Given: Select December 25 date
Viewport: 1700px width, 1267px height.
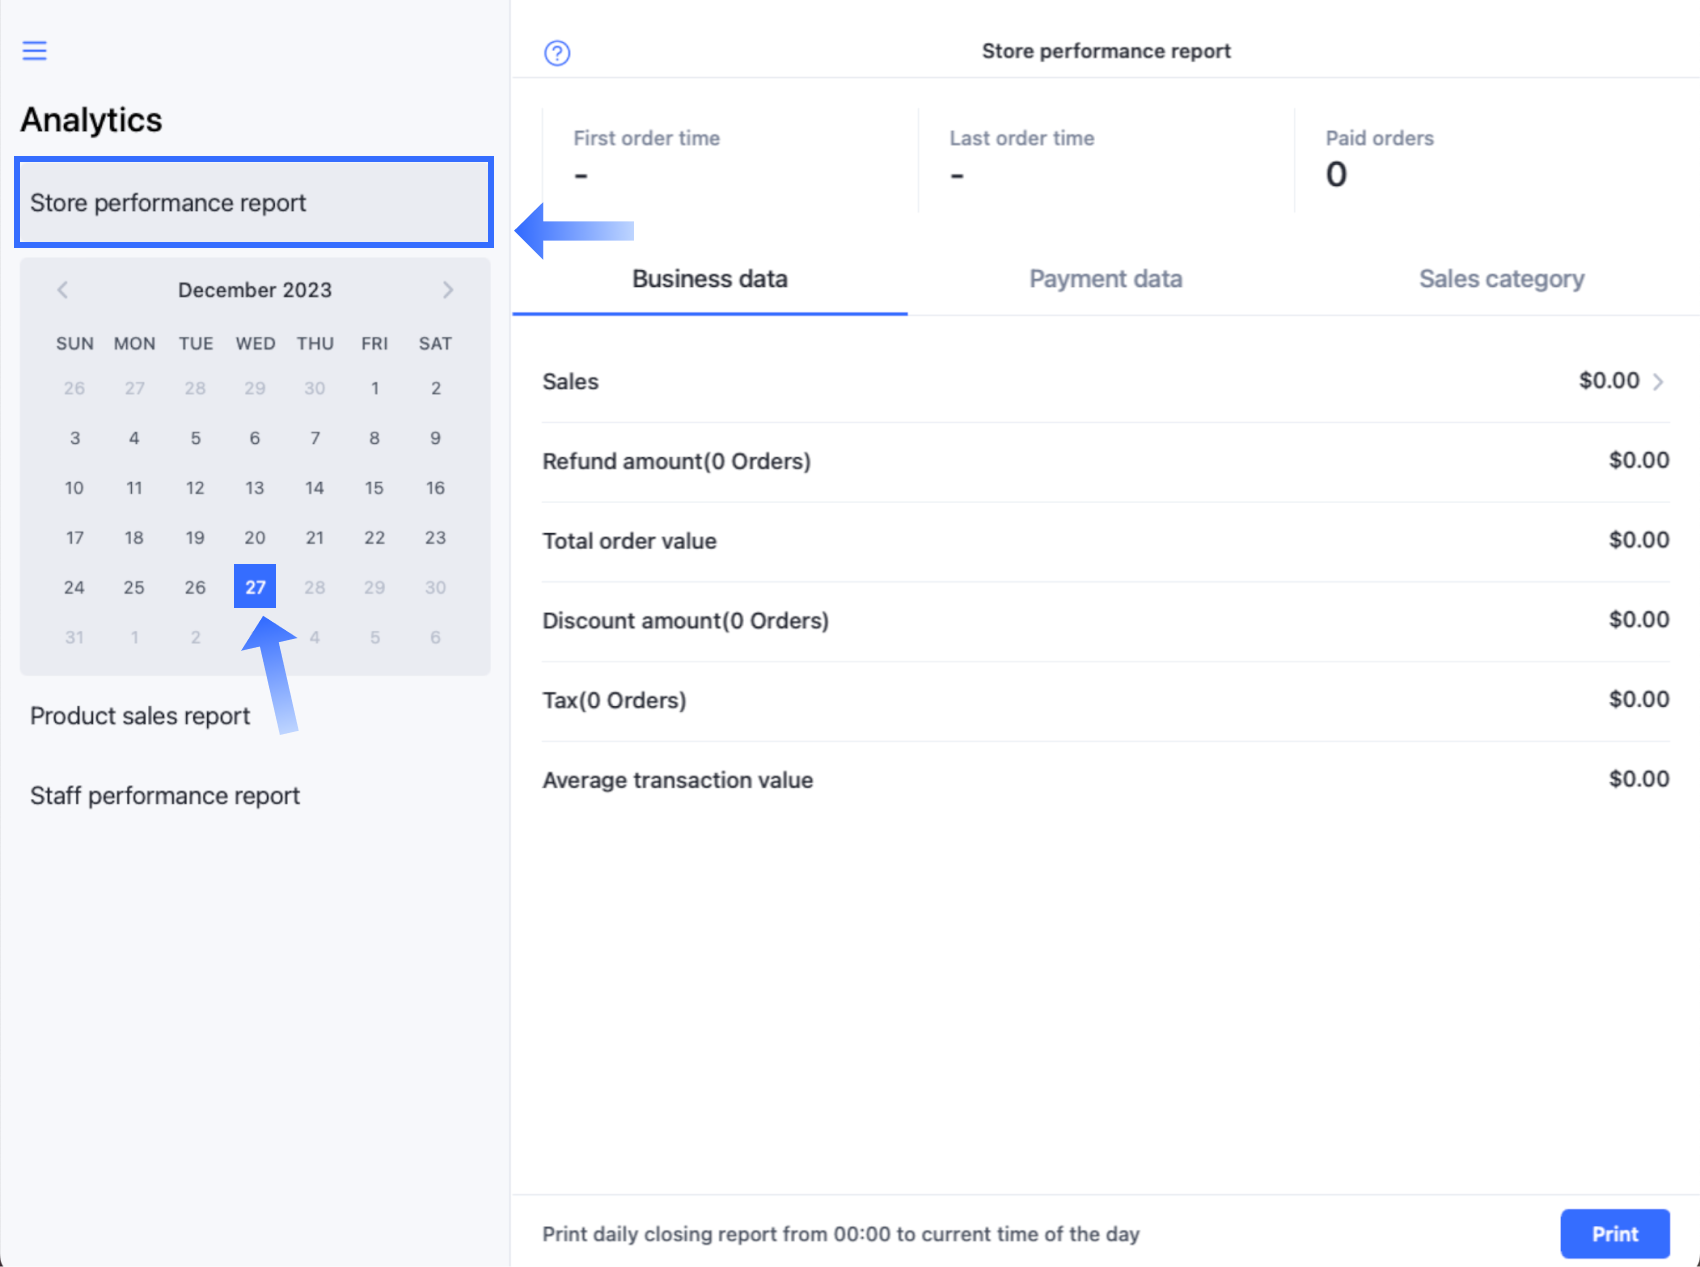Looking at the screenshot, I should [x=134, y=587].
